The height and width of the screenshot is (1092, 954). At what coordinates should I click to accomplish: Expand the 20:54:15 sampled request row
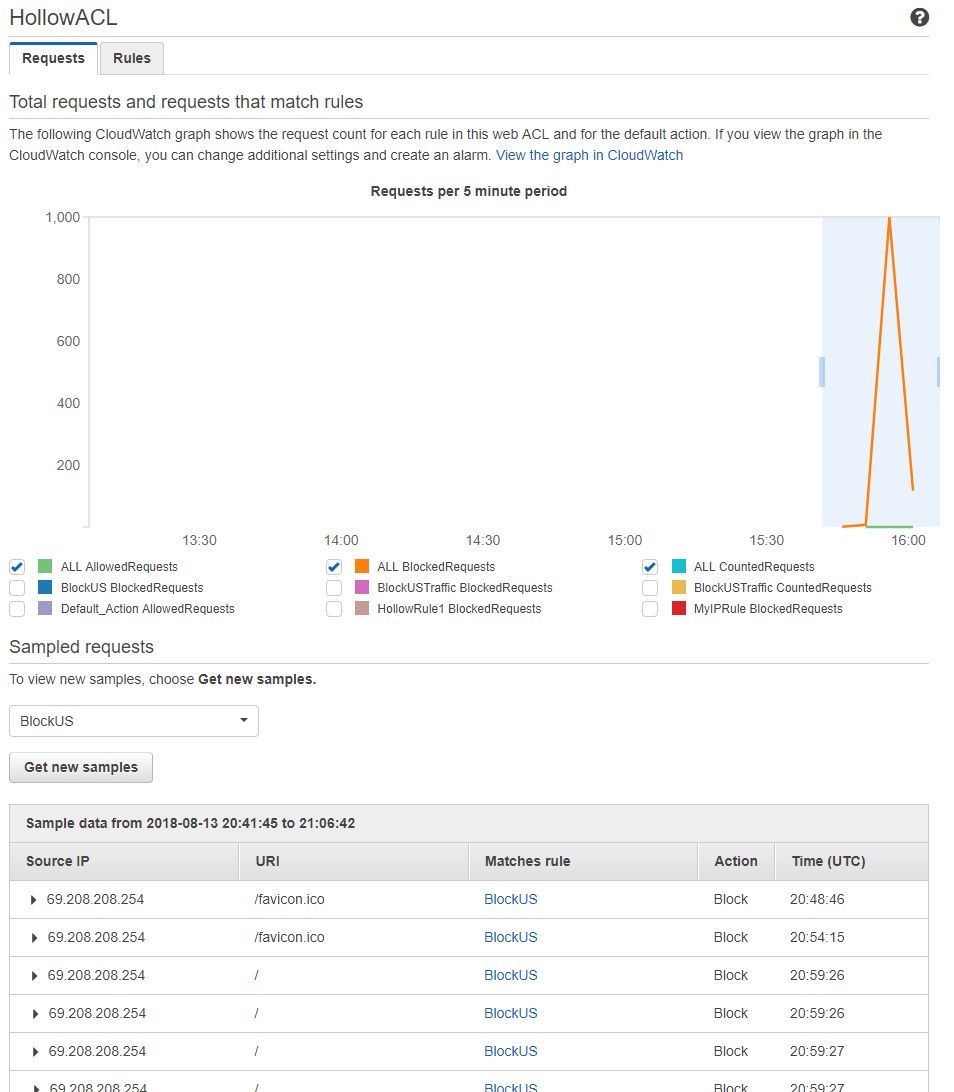[34, 938]
